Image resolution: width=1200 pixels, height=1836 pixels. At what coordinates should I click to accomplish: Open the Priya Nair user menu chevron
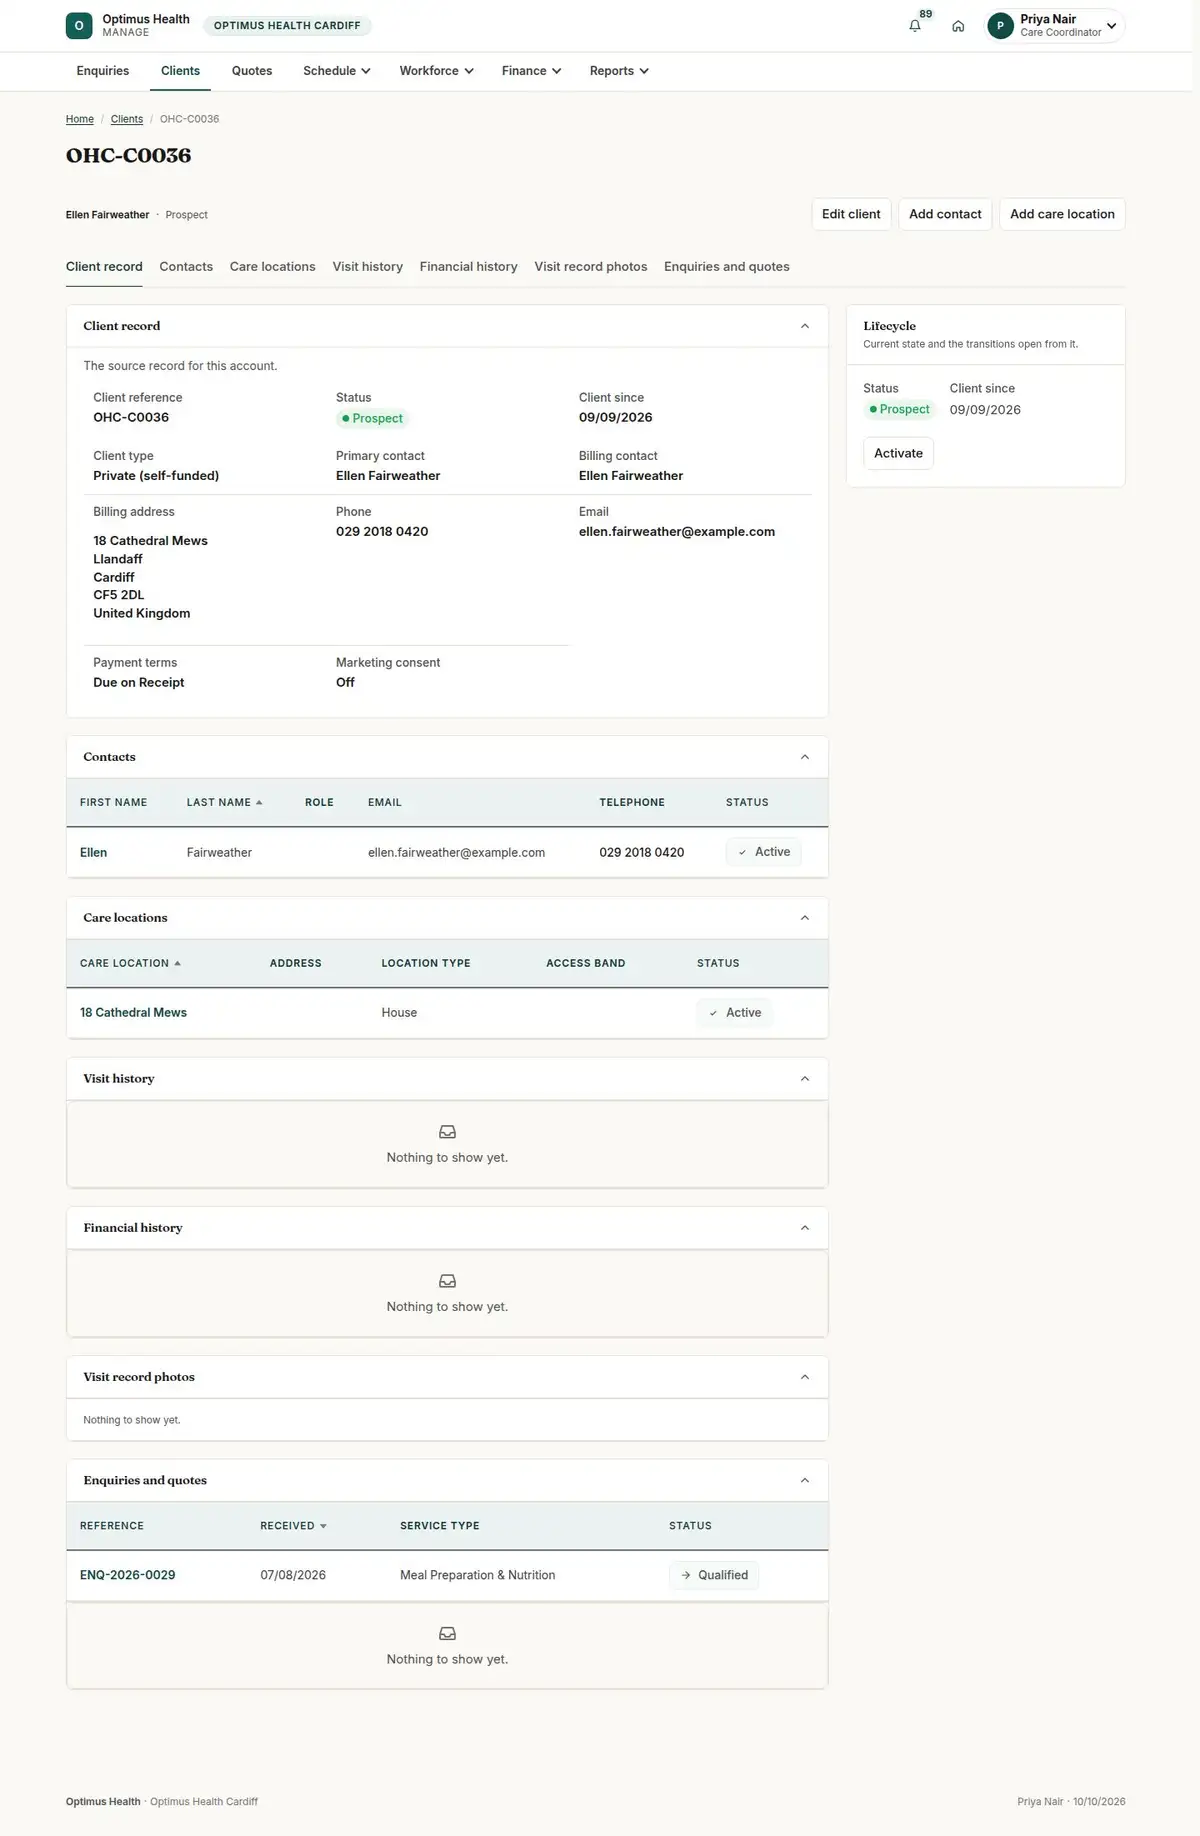click(1111, 26)
